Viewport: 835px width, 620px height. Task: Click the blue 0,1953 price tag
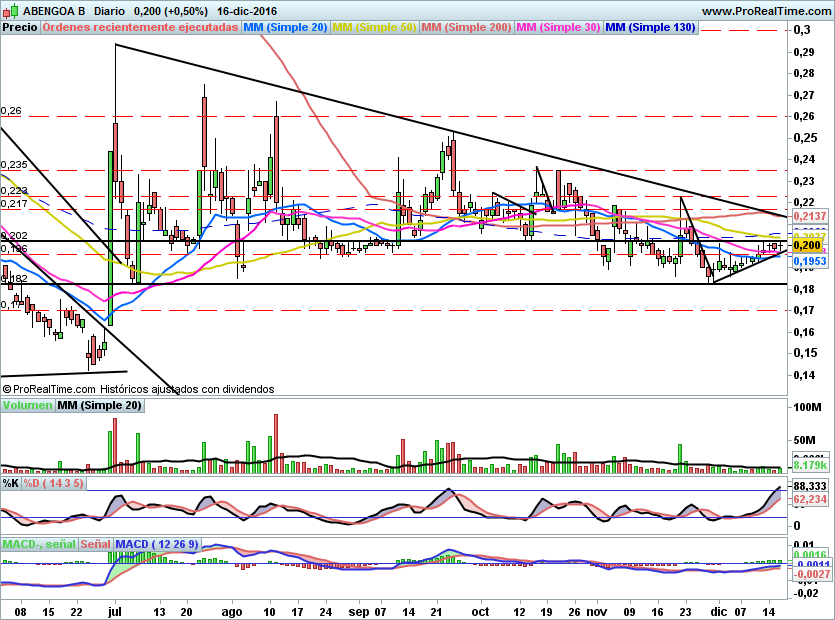[x=809, y=261]
